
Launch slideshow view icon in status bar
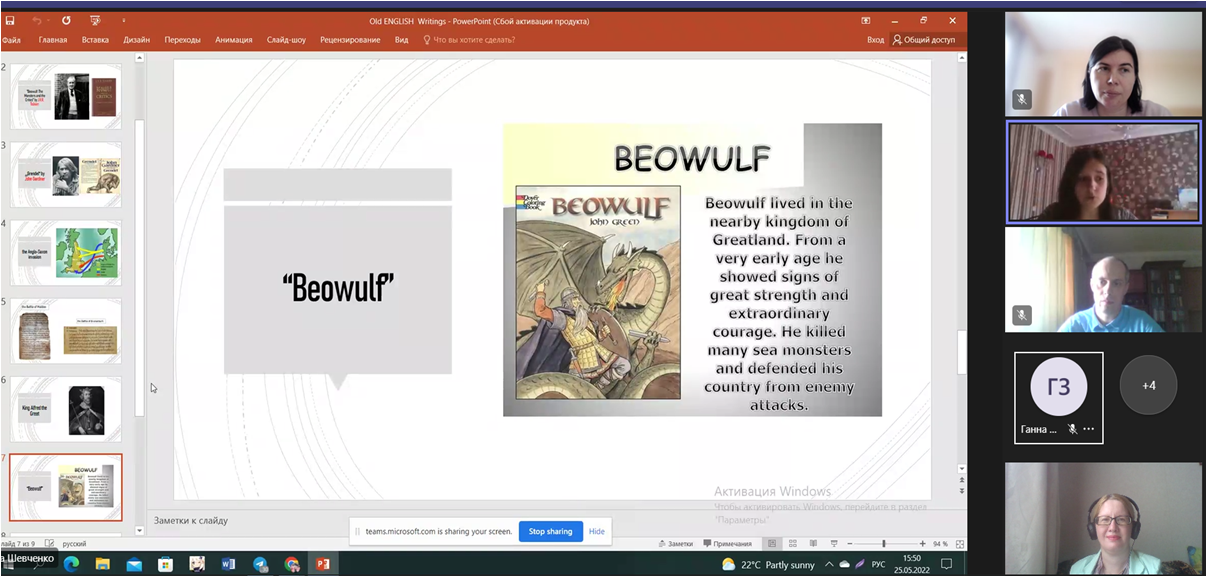[834, 544]
